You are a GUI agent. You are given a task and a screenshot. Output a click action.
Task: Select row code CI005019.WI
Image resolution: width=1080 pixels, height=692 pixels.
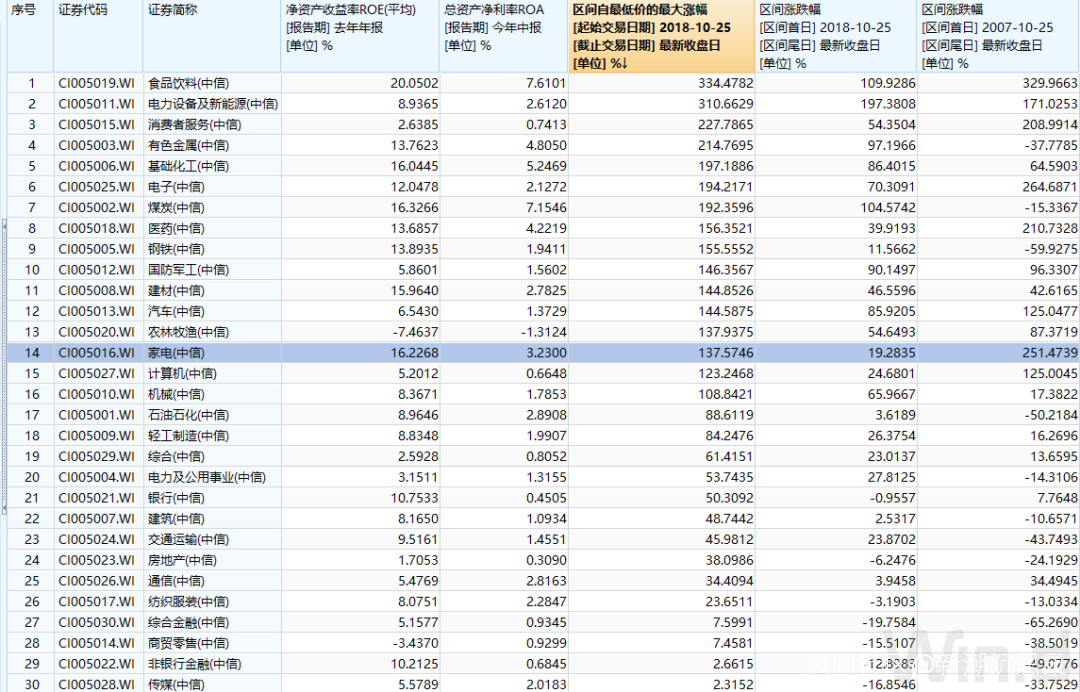(x=96, y=83)
